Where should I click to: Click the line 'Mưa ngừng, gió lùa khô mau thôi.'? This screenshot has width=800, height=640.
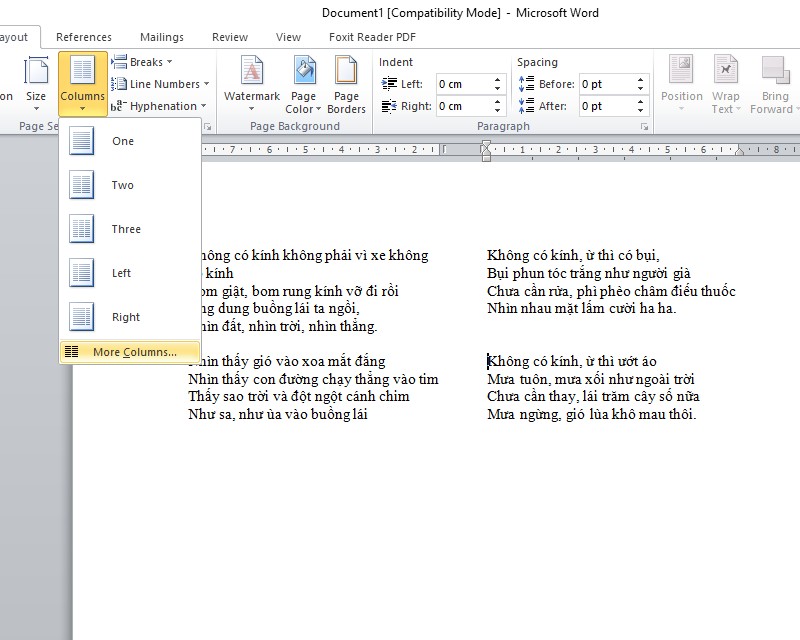[592, 414]
